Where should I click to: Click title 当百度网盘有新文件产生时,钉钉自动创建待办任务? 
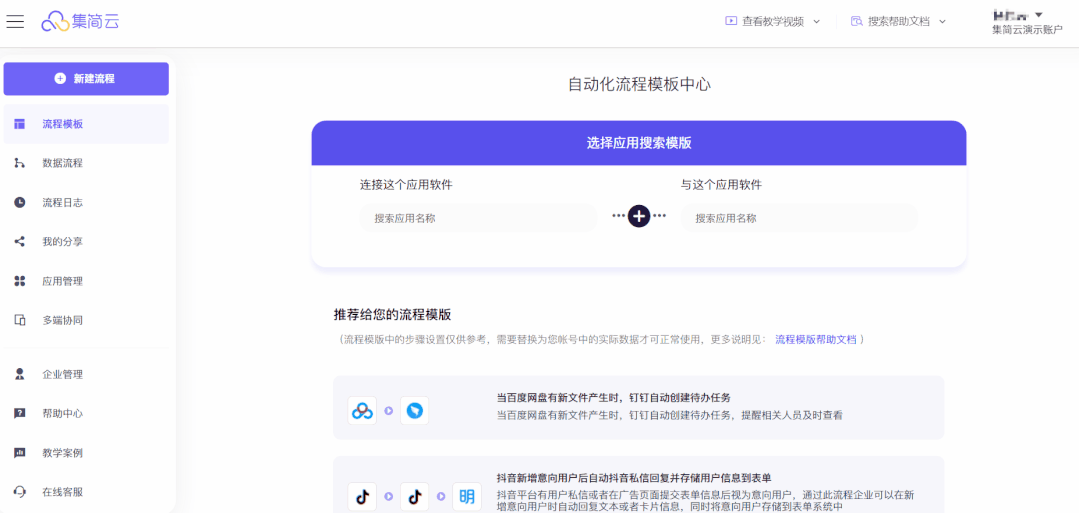(x=613, y=398)
